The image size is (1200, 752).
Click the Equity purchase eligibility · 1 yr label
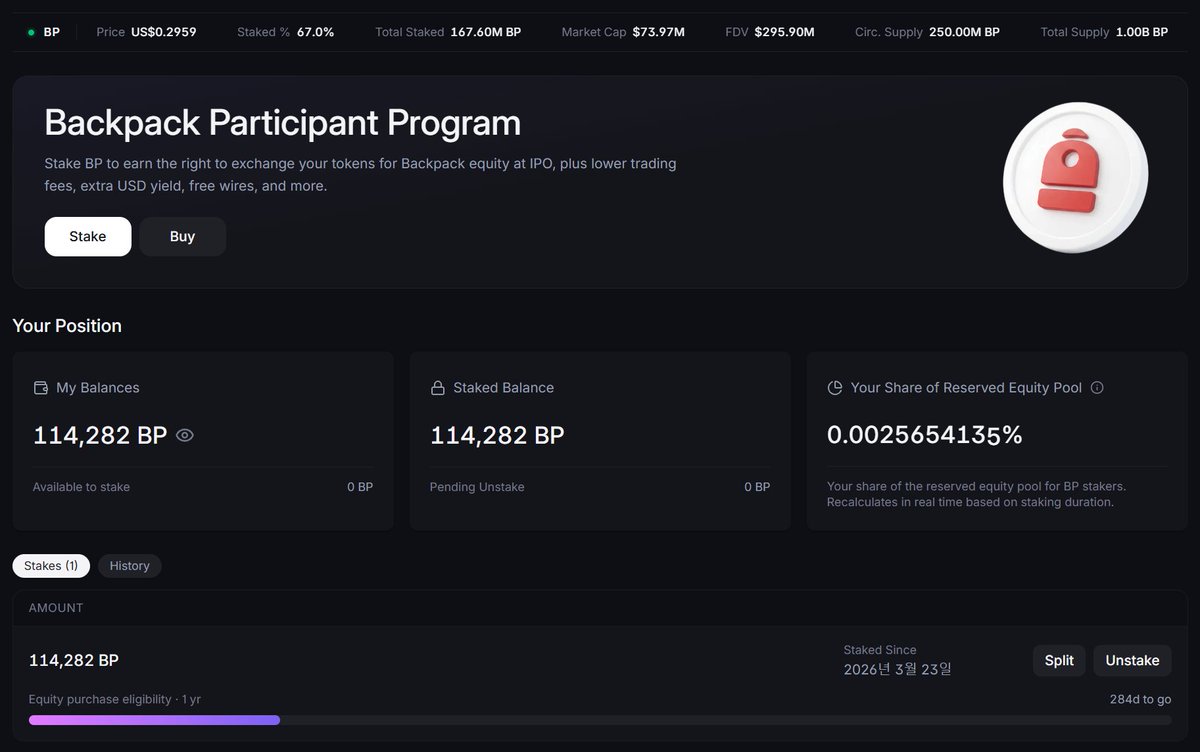click(x=115, y=699)
